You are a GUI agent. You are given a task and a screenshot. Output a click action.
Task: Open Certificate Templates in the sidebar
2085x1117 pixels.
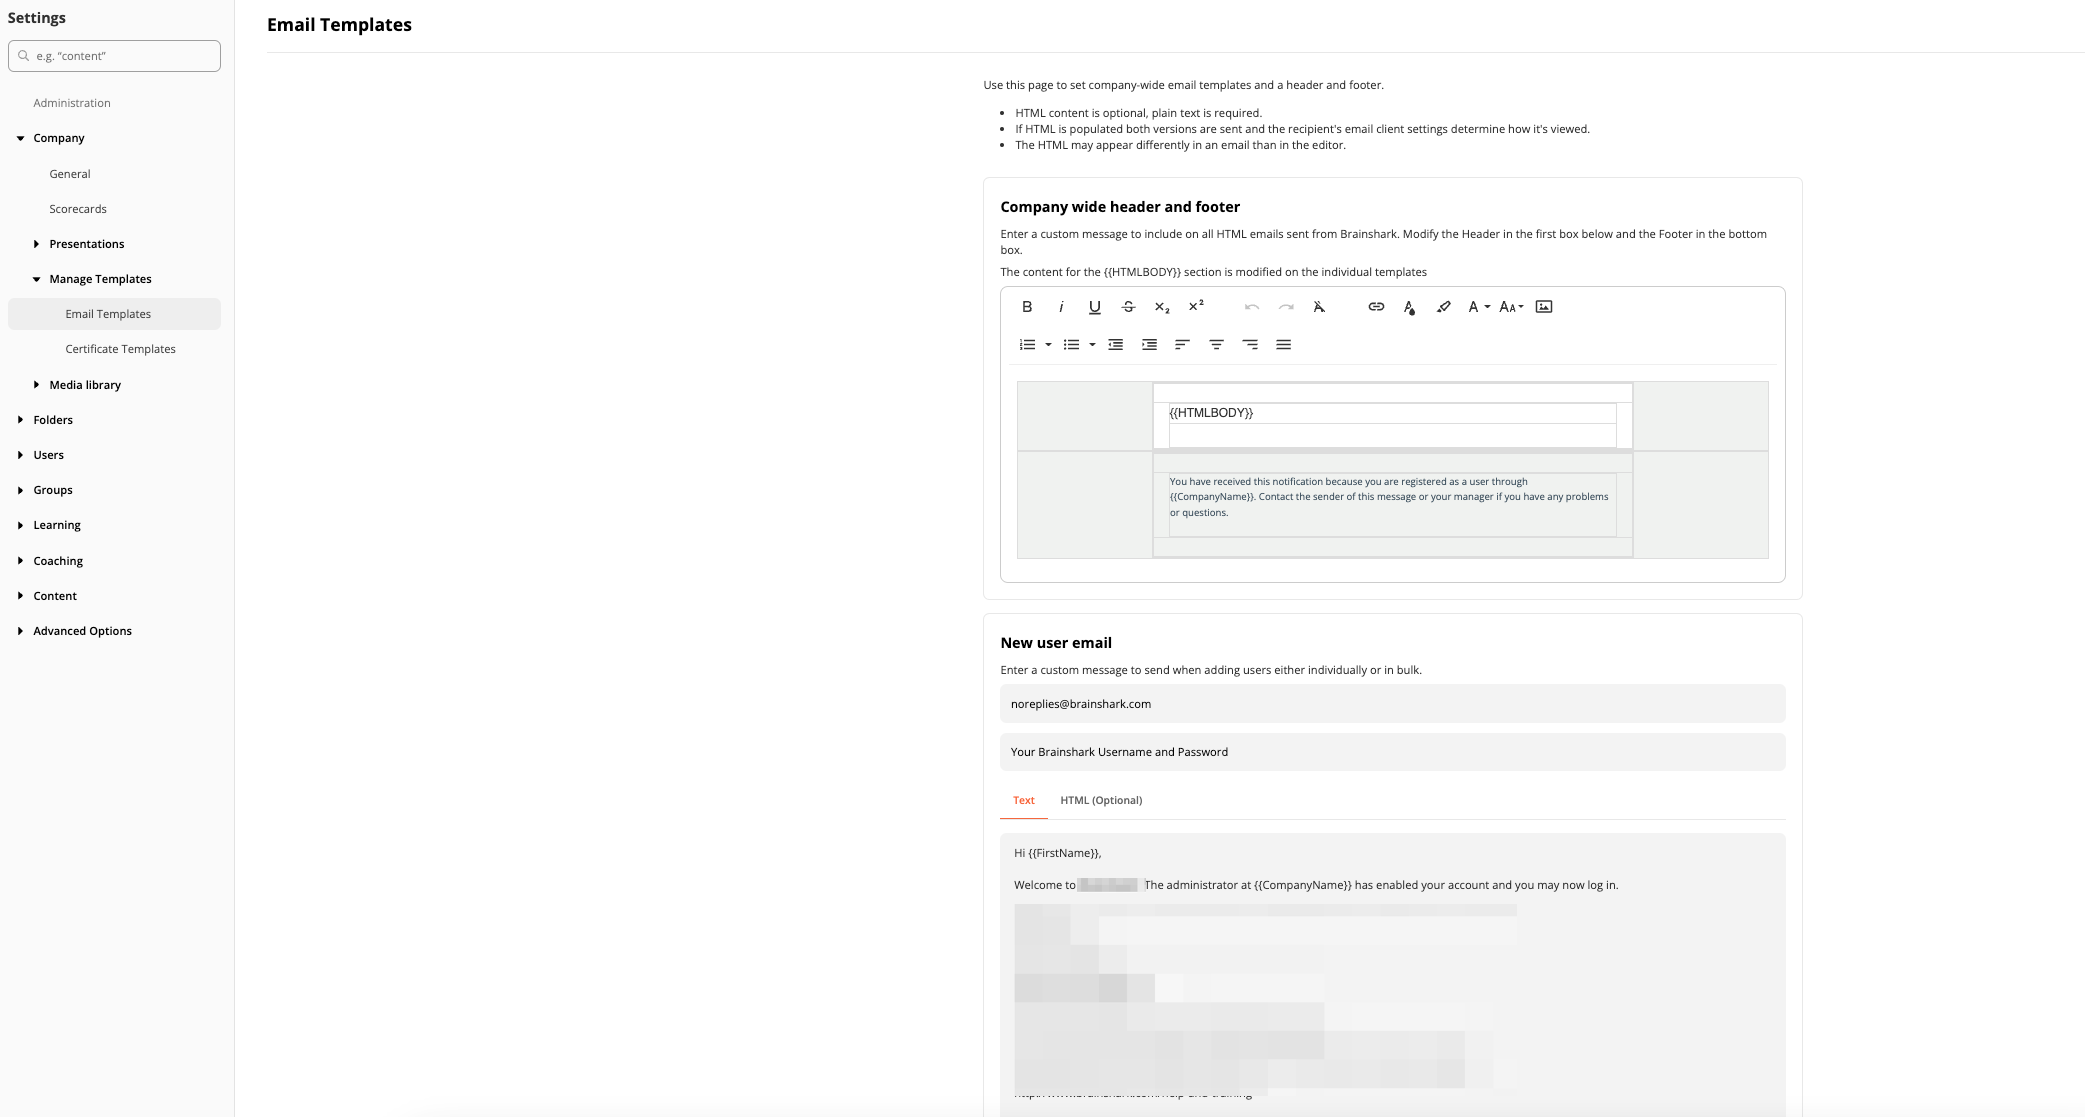point(120,349)
